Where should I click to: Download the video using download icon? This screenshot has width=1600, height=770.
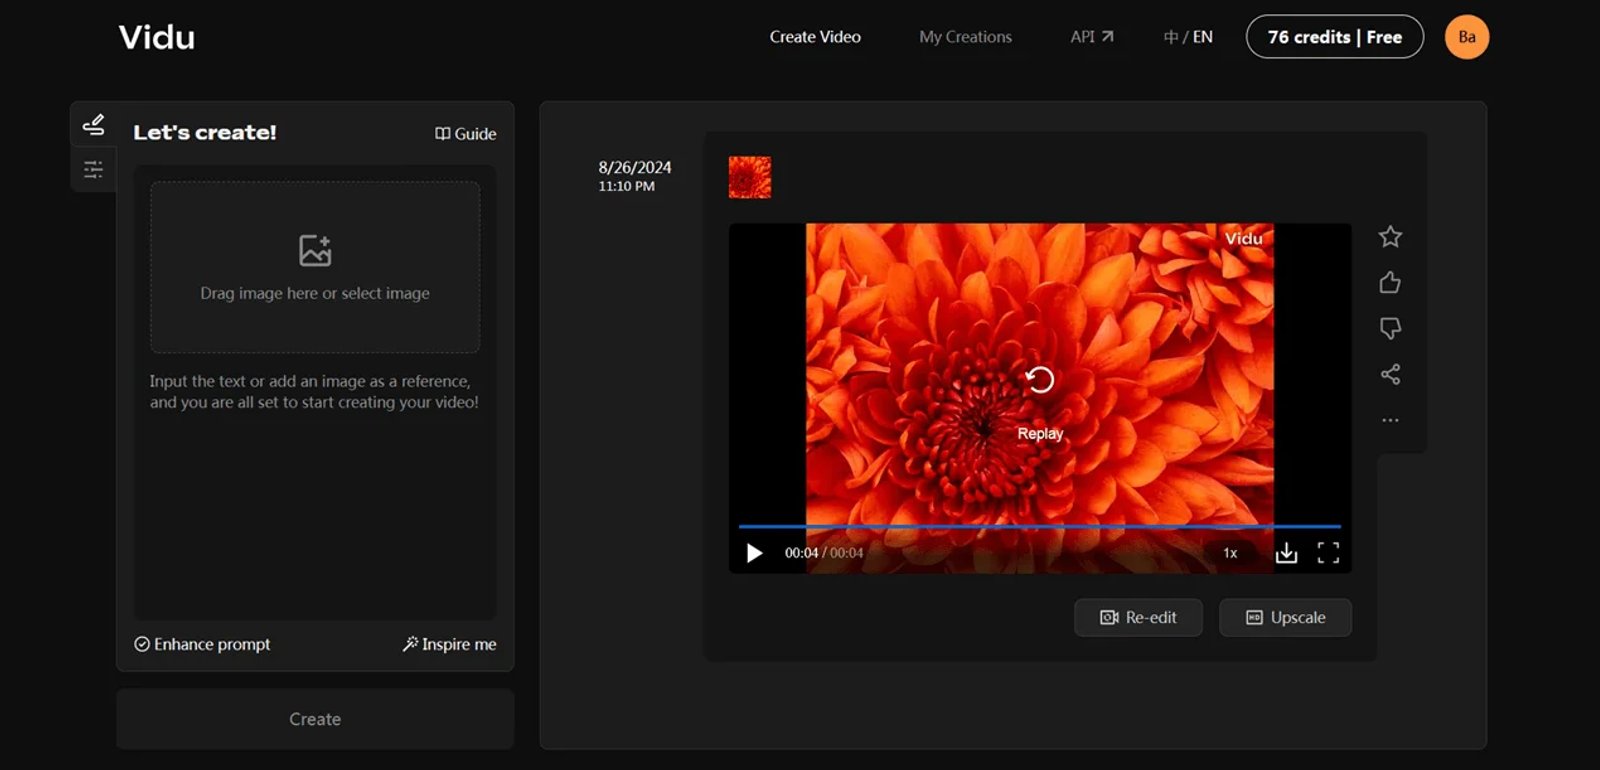(x=1286, y=553)
